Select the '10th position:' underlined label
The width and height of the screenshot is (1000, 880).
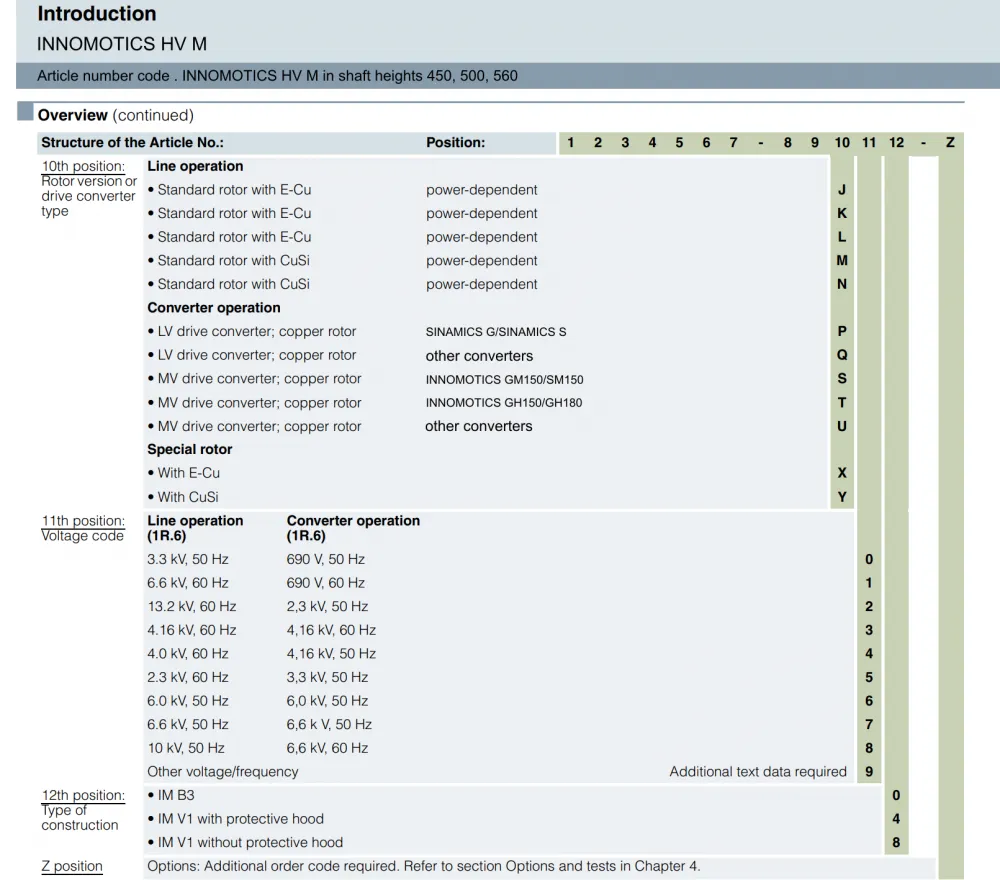click(83, 166)
